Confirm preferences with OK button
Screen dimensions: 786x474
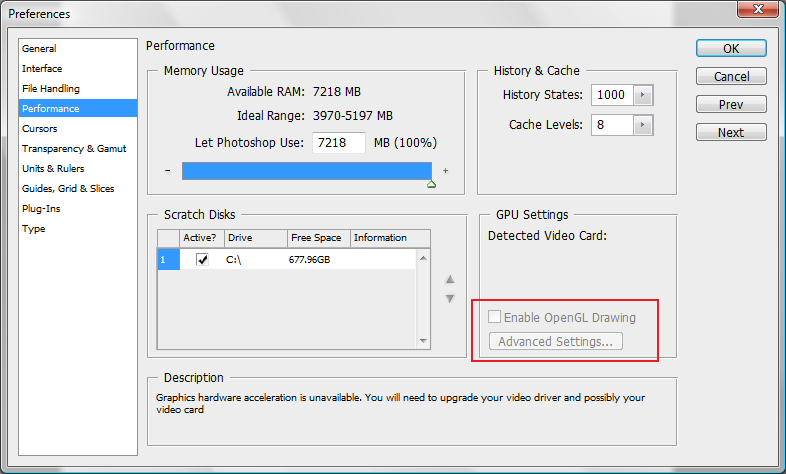[x=731, y=49]
